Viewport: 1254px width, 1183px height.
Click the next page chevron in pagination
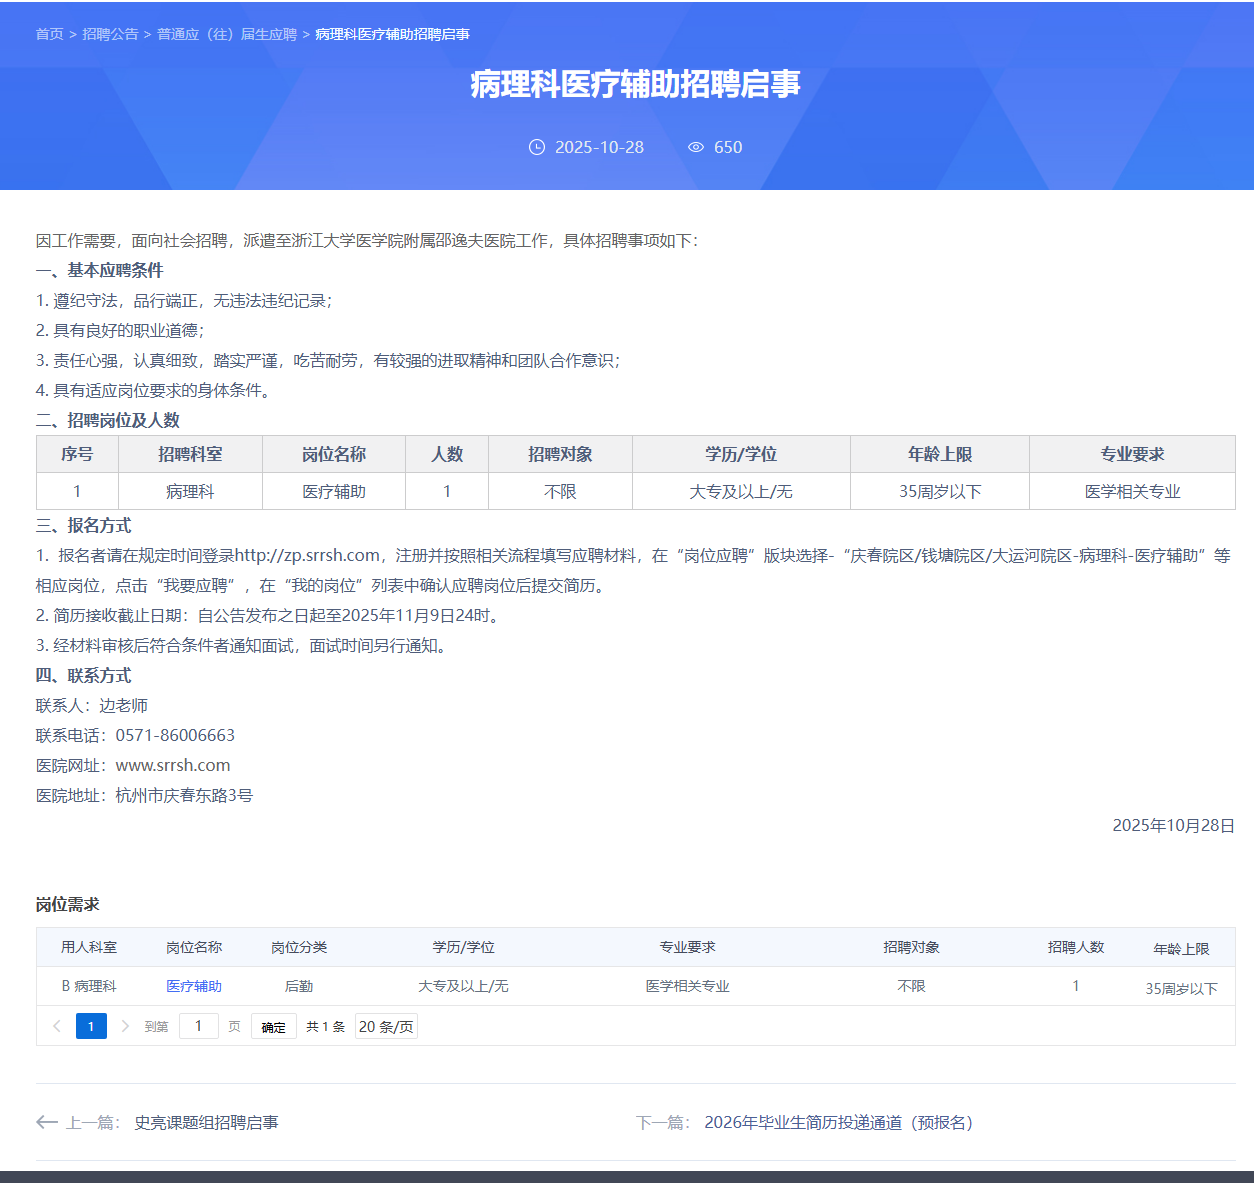point(125,1026)
